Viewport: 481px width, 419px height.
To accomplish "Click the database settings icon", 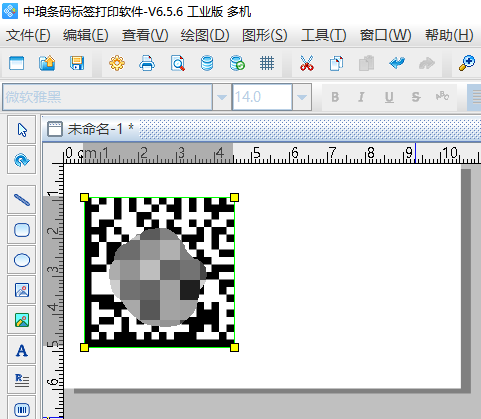I will (207, 63).
